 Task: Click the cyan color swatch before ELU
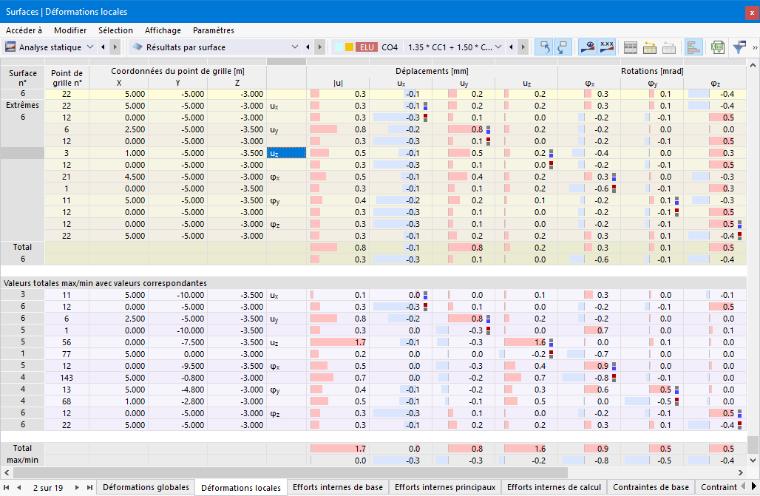338,47
